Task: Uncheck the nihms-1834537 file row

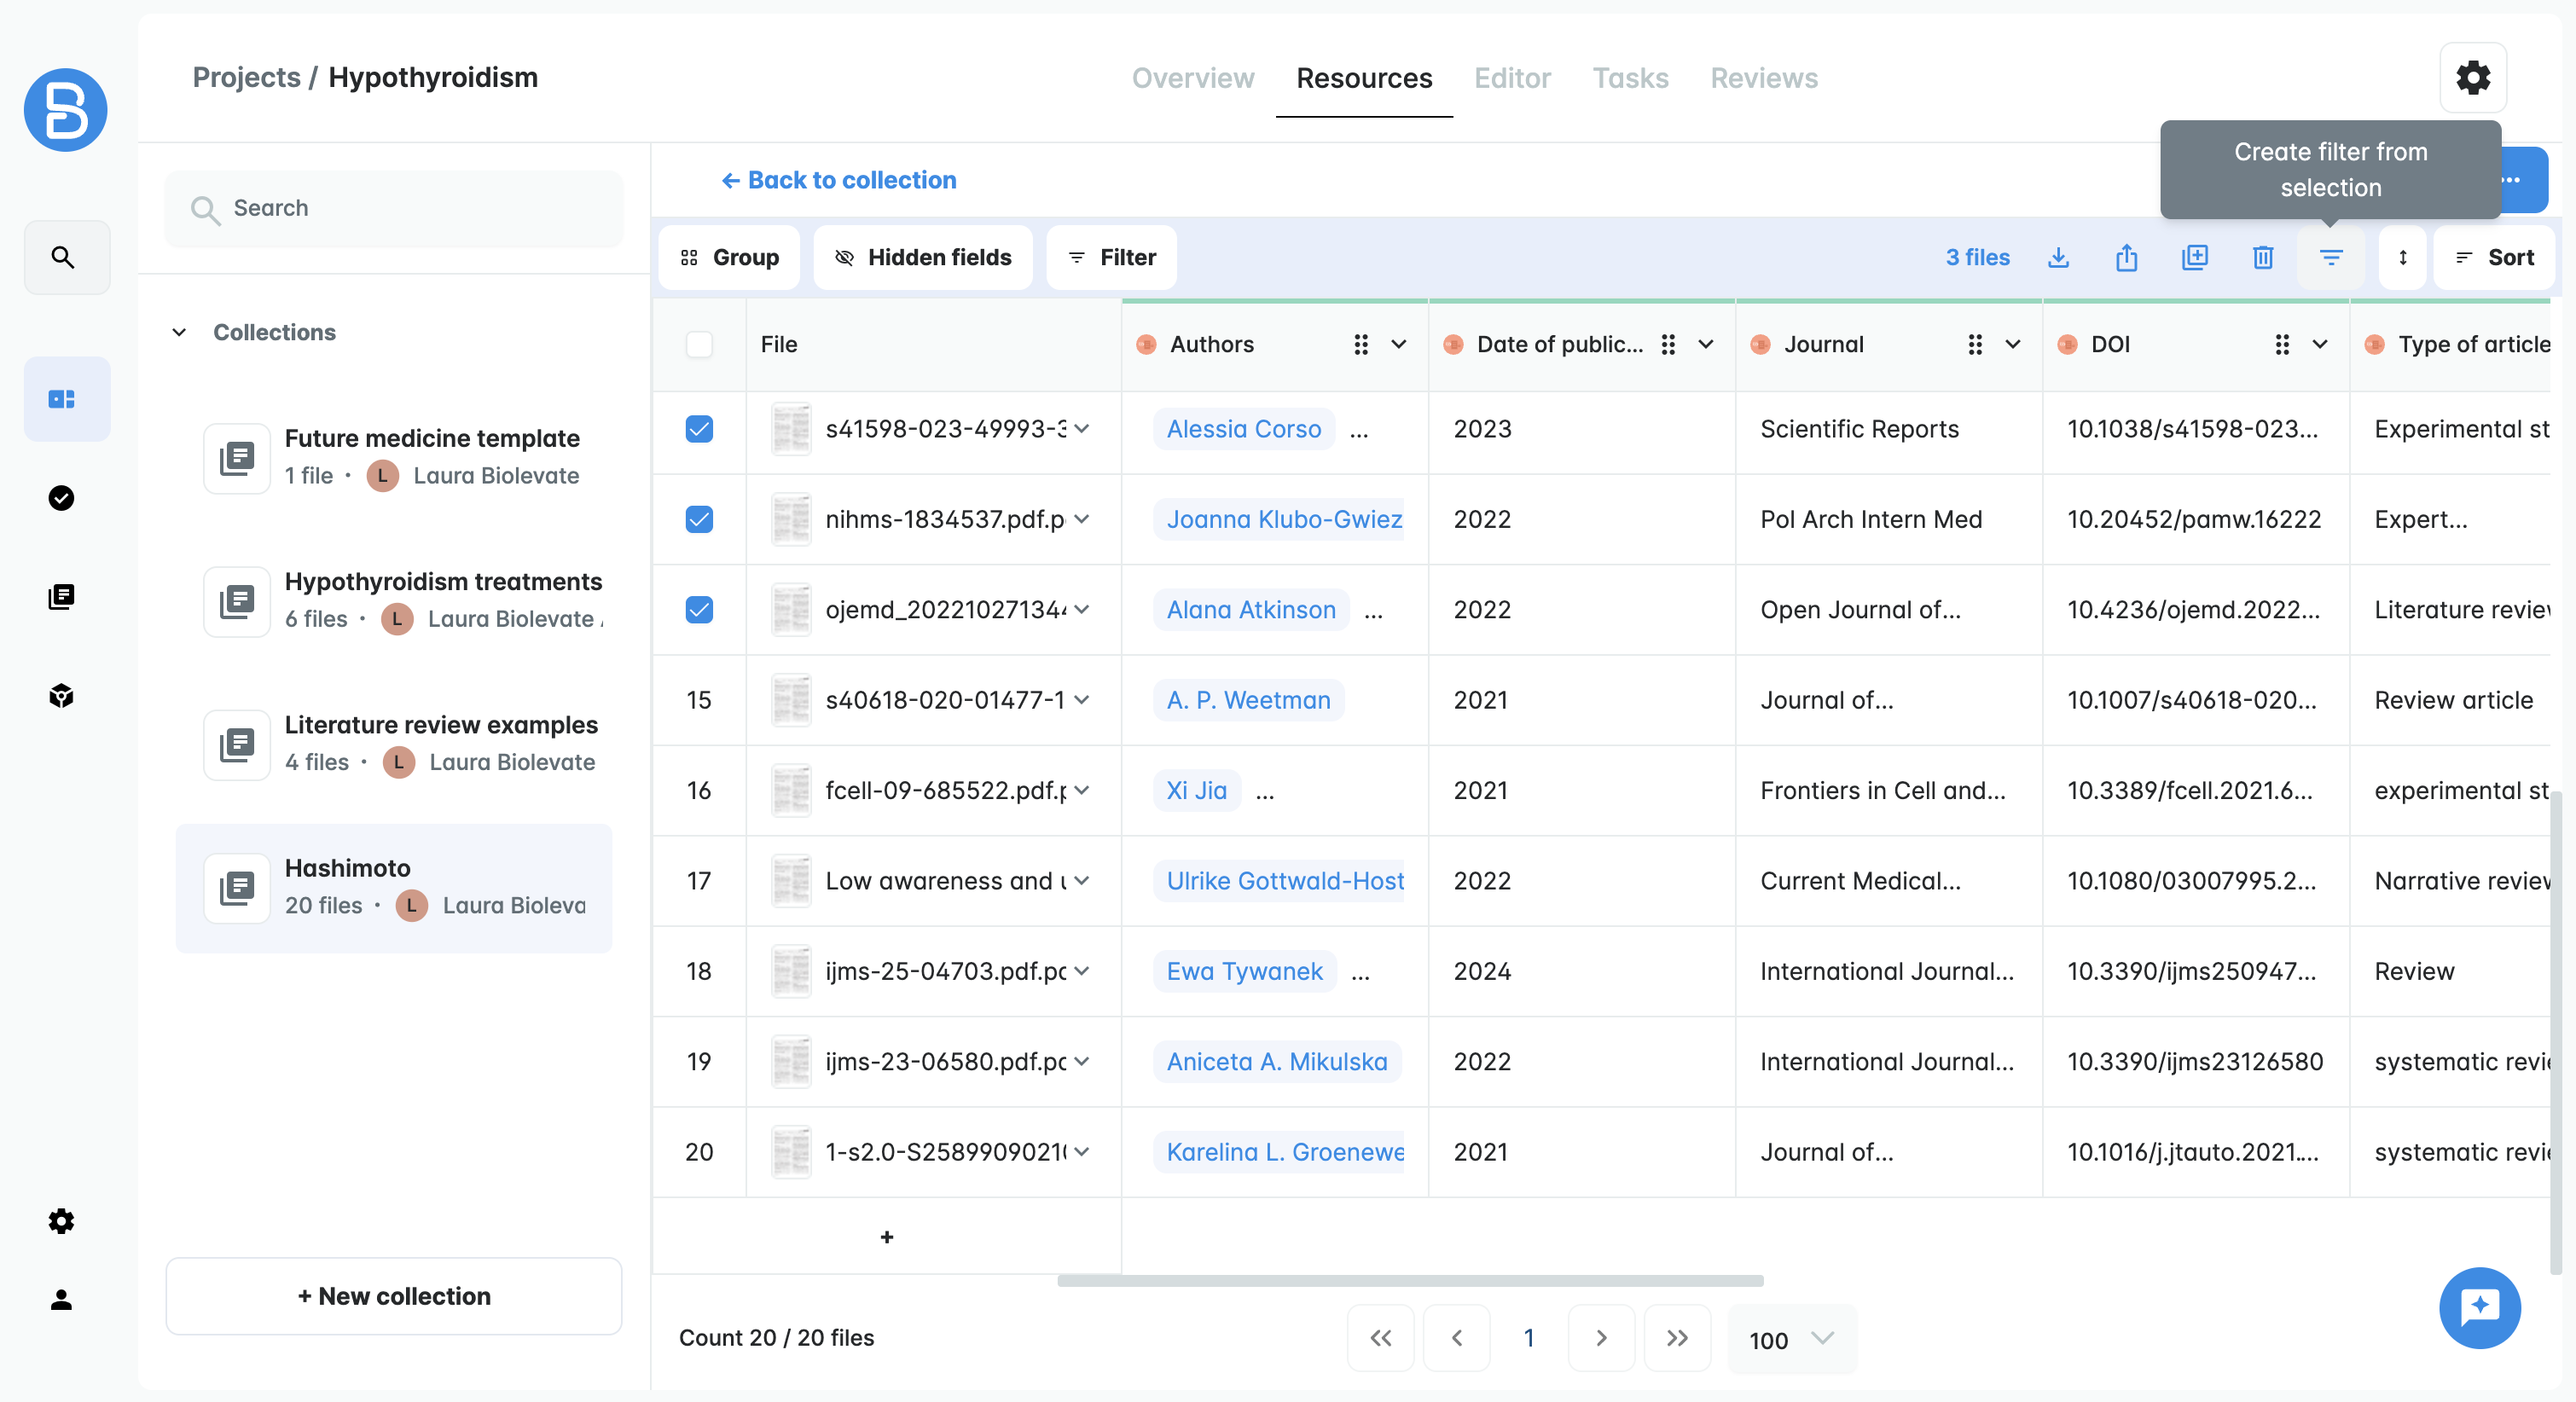Action: click(699, 519)
